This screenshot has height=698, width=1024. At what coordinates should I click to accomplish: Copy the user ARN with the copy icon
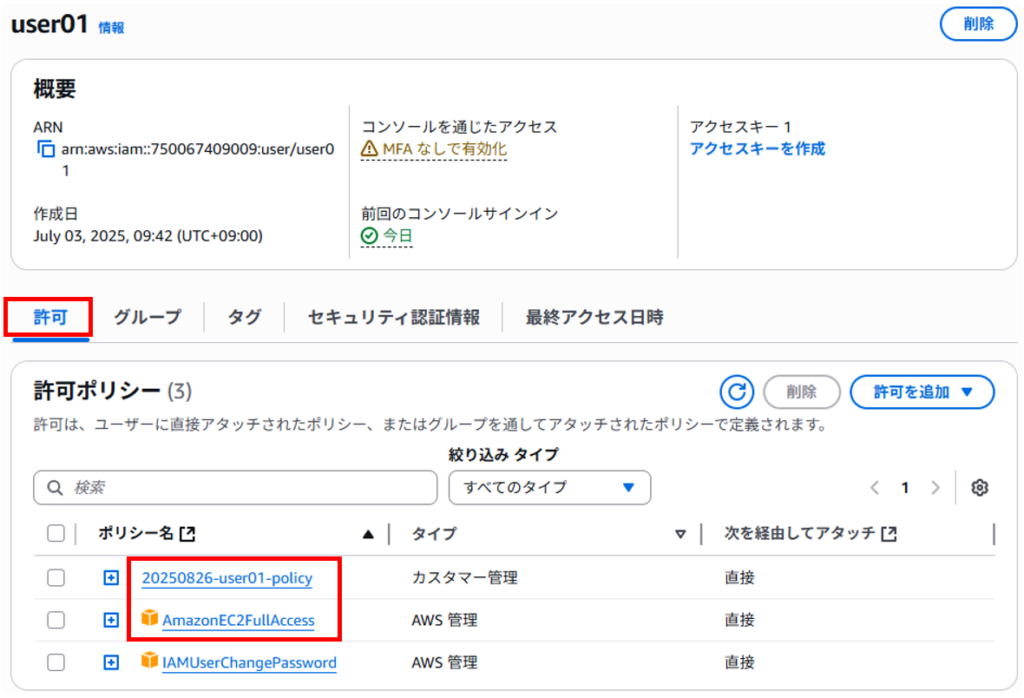46,150
